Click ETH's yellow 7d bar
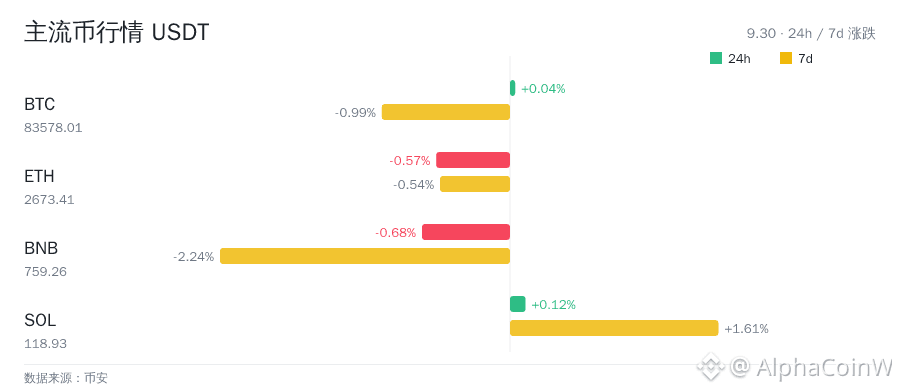 point(475,184)
